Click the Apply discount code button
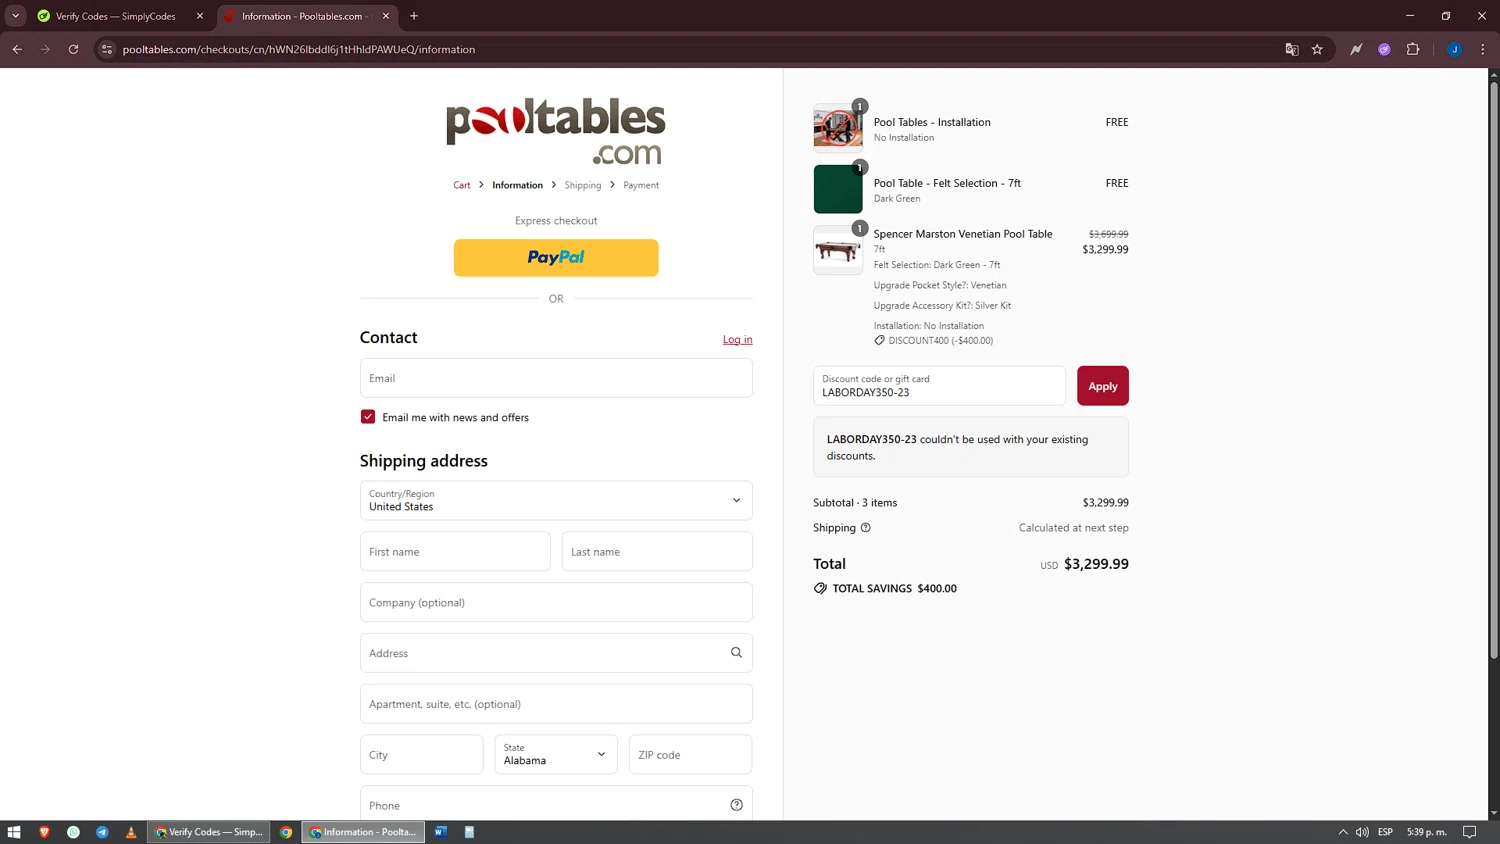The image size is (1500, 844). 1102,386
